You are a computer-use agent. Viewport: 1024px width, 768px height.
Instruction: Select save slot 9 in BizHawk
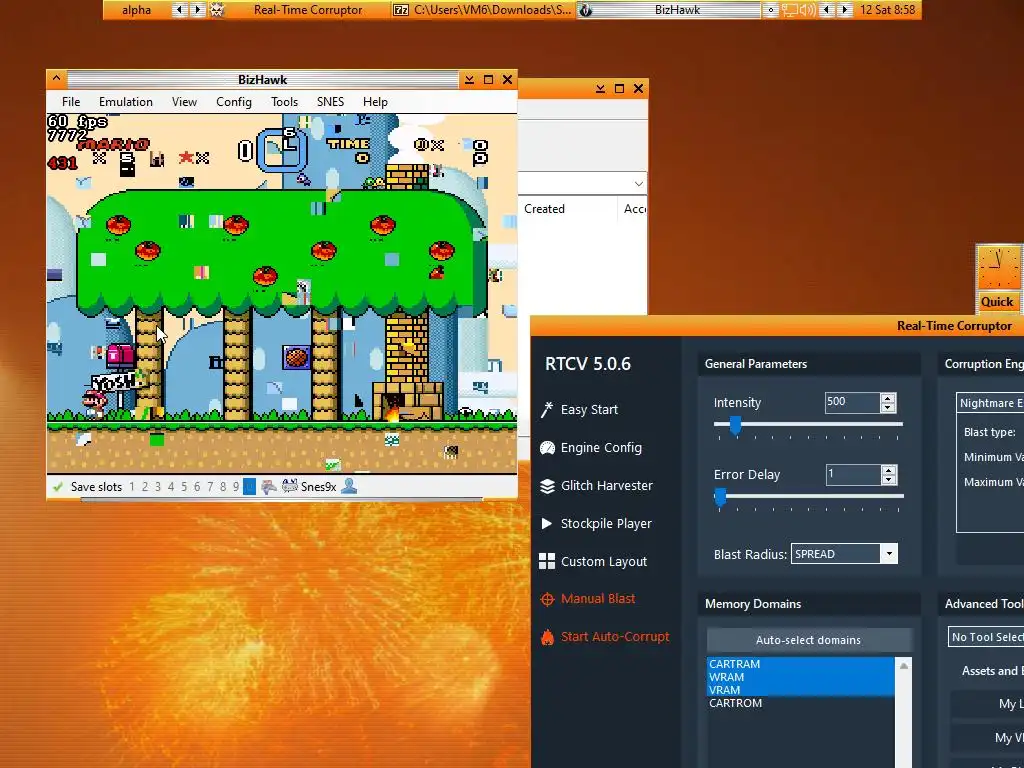click(236, 487)
